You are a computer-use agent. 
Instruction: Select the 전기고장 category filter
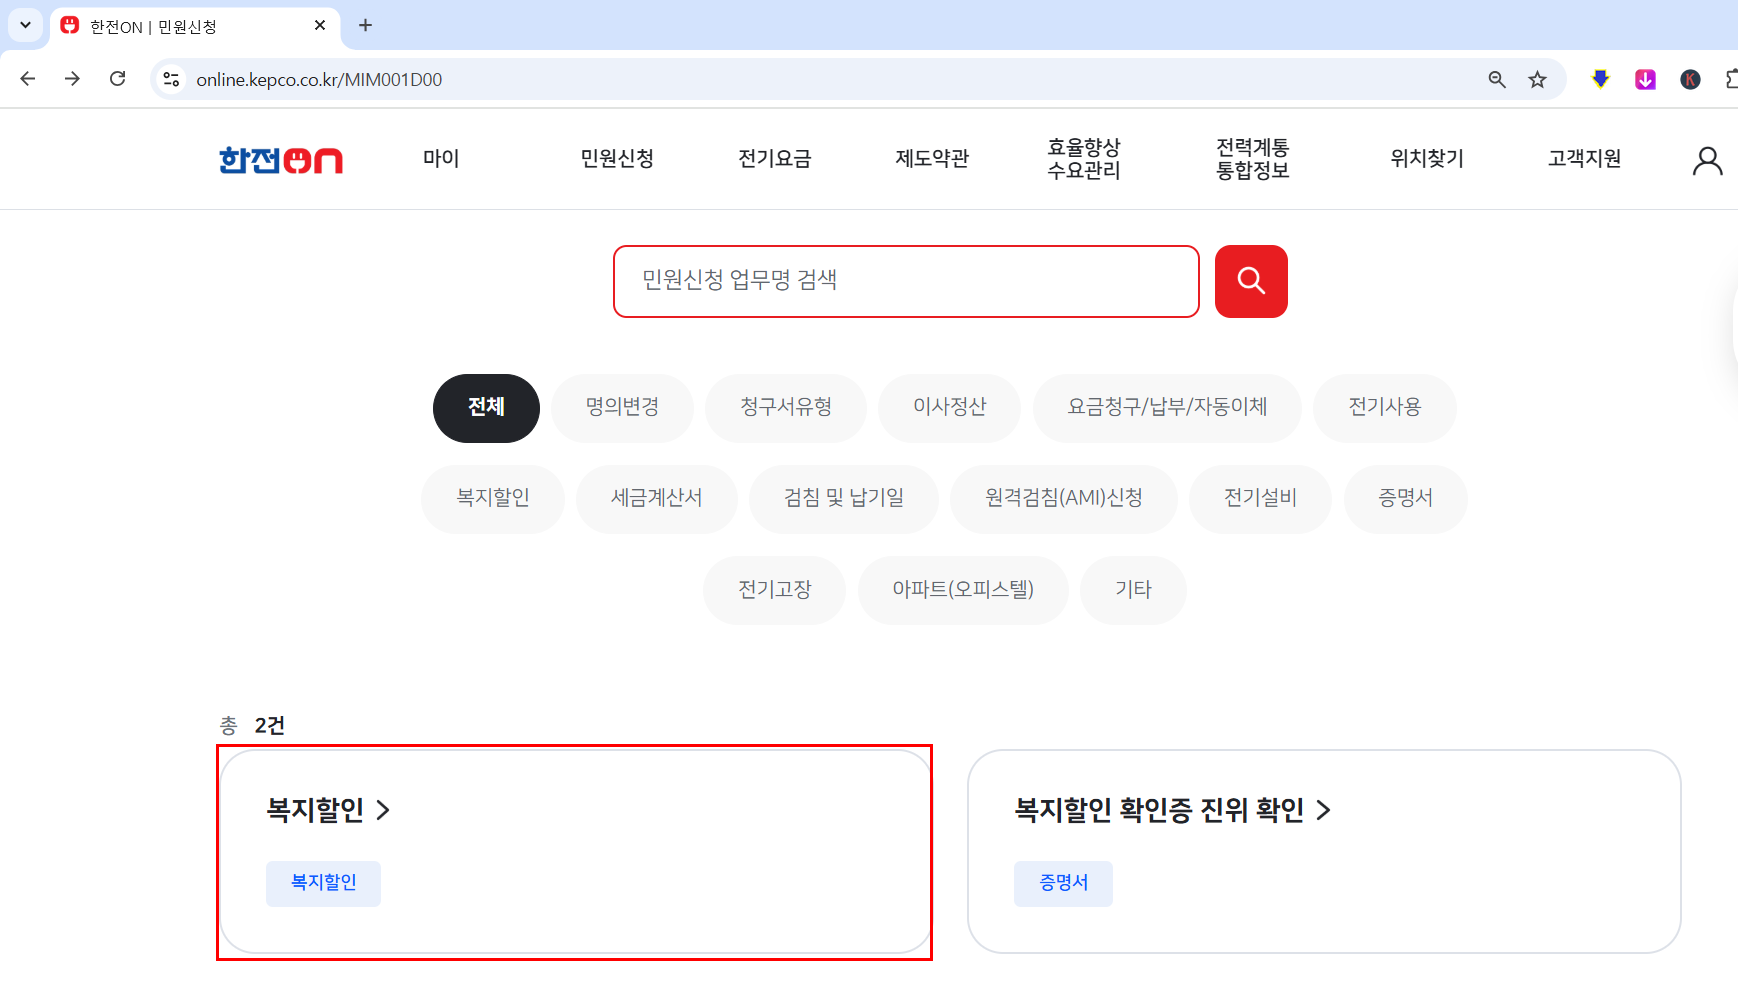coord(775,590)
